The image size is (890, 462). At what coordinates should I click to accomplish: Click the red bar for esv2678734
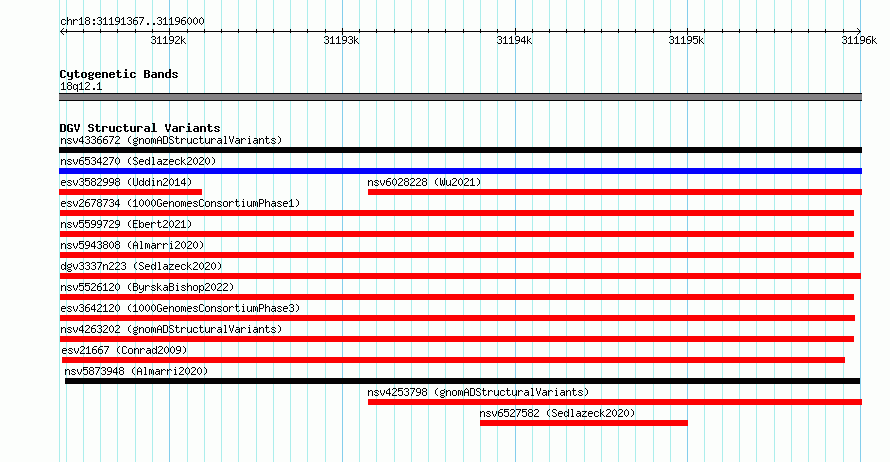point(456,213)
